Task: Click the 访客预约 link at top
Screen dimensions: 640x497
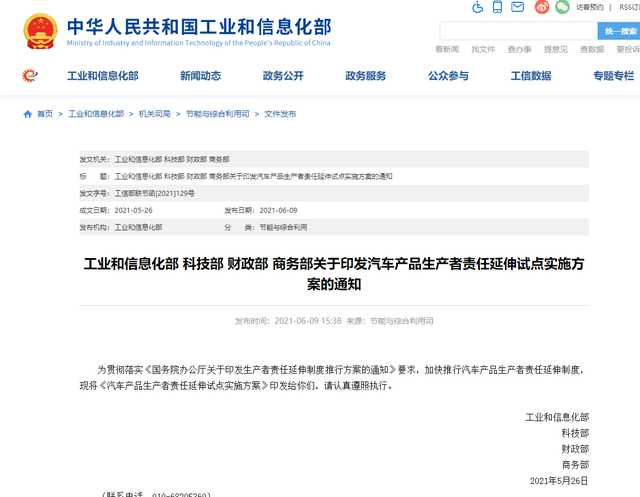Action: [589, 7]
